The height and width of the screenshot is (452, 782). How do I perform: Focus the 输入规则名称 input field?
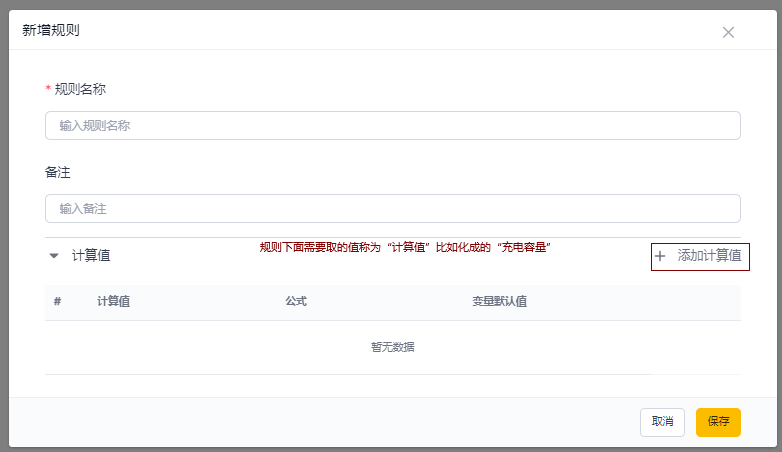coord(392,126)
